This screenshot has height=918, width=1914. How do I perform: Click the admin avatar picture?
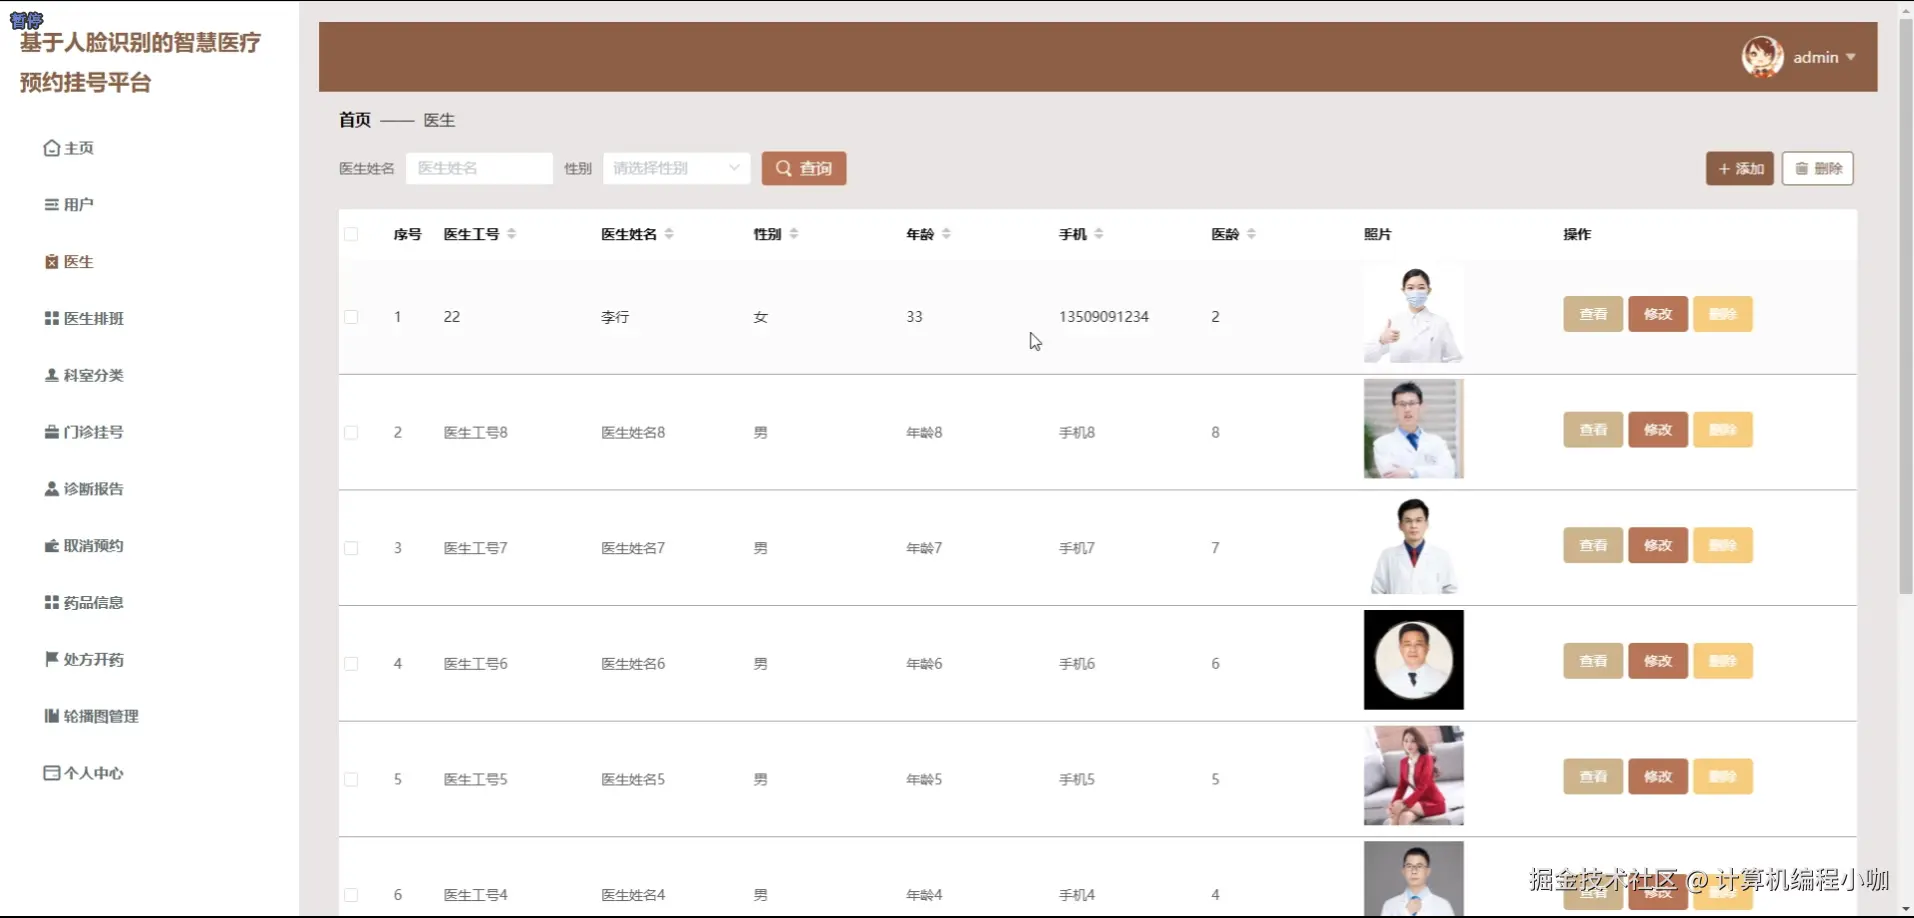coord(1762,57)
